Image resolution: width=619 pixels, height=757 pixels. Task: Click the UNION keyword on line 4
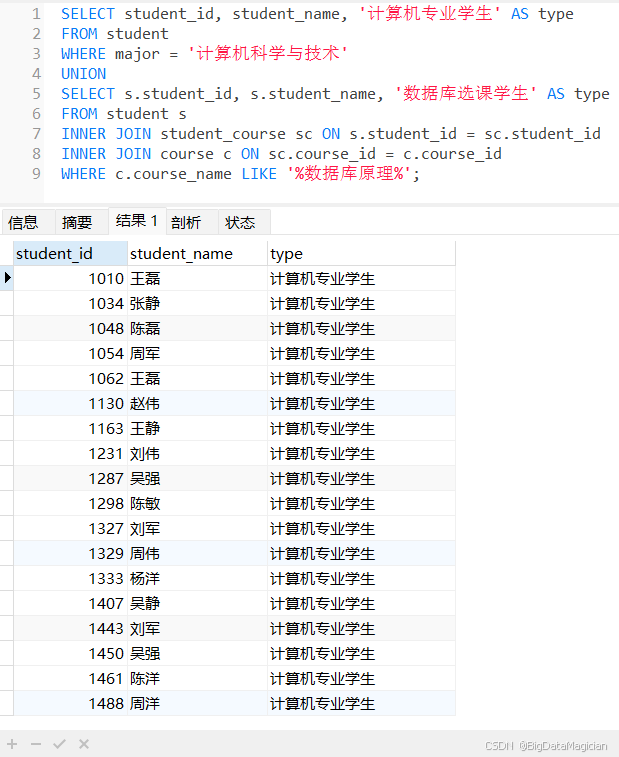coord(84,74)
